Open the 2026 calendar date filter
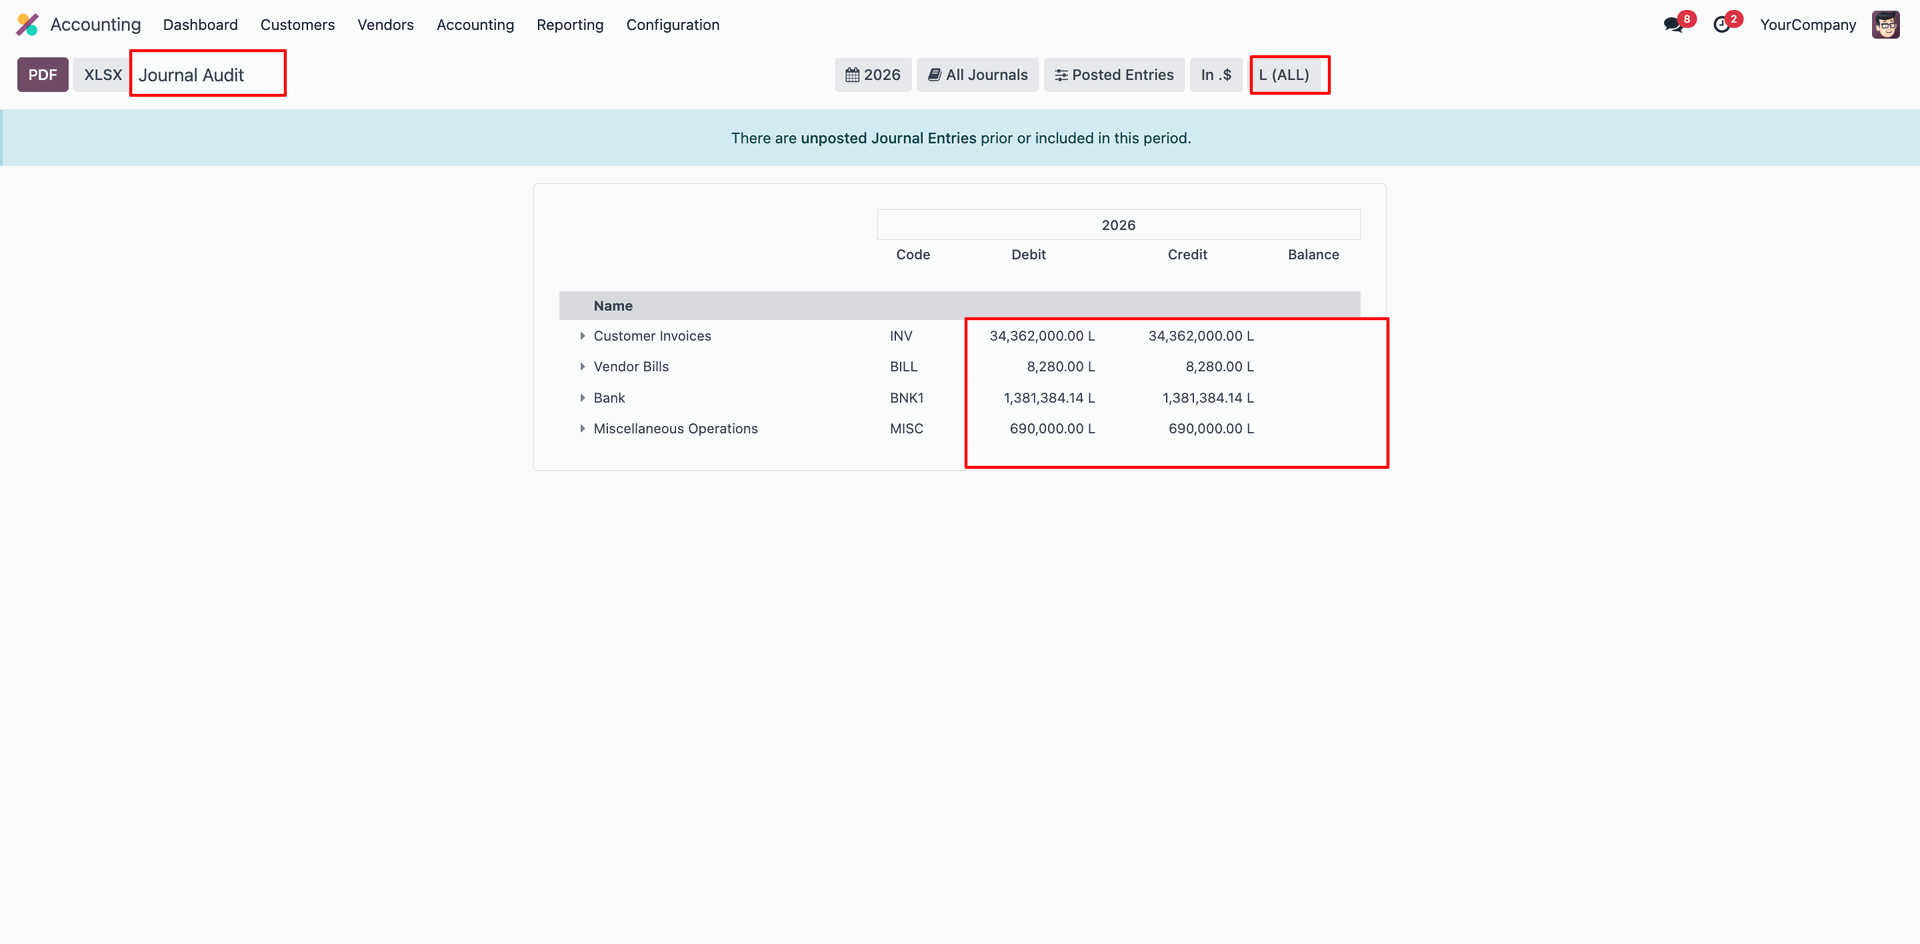Image resolution: width=1920 pixels, height=944 pixels. pos(872,75)
